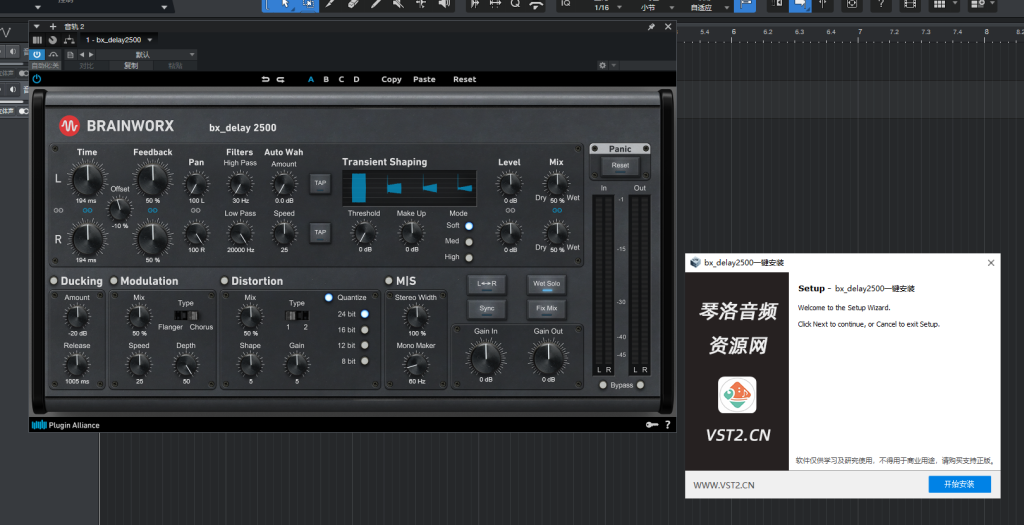Viewport: 1024px width, 525px height.
Task: Click the Wet Solo button
Action: pos(547,284)
